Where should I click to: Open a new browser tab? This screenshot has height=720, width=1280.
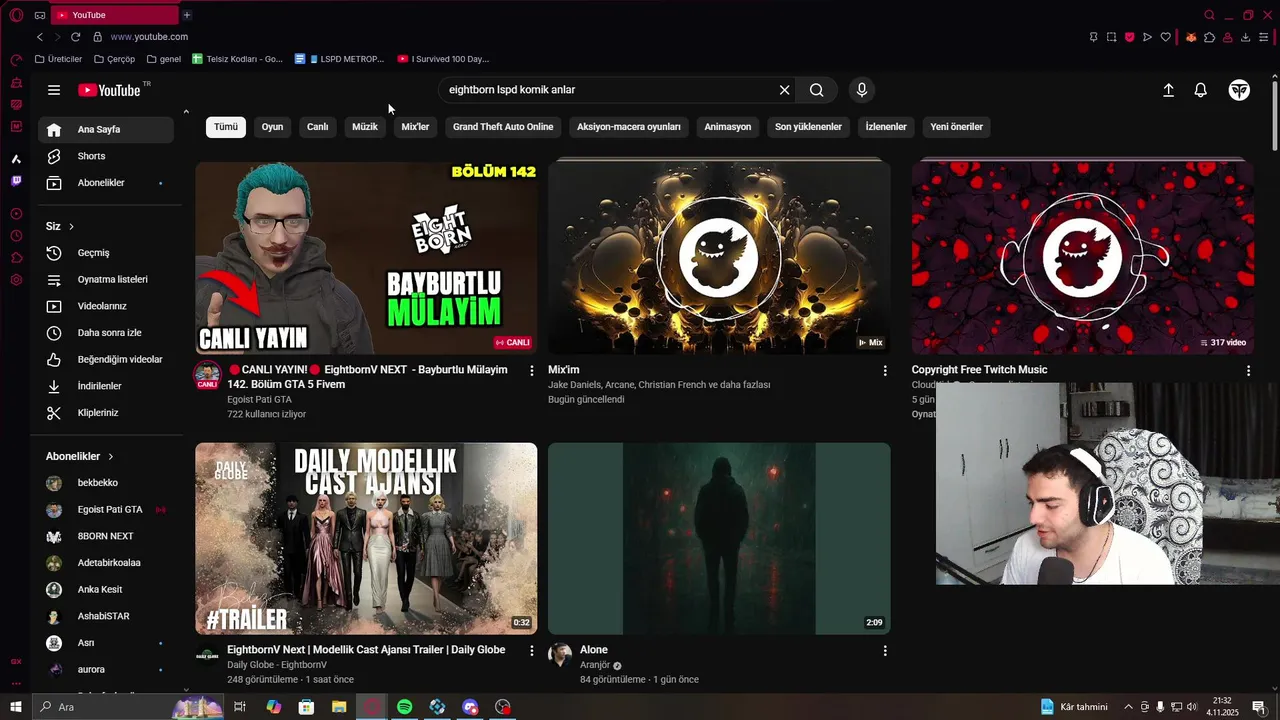click(x=186, y=15)
